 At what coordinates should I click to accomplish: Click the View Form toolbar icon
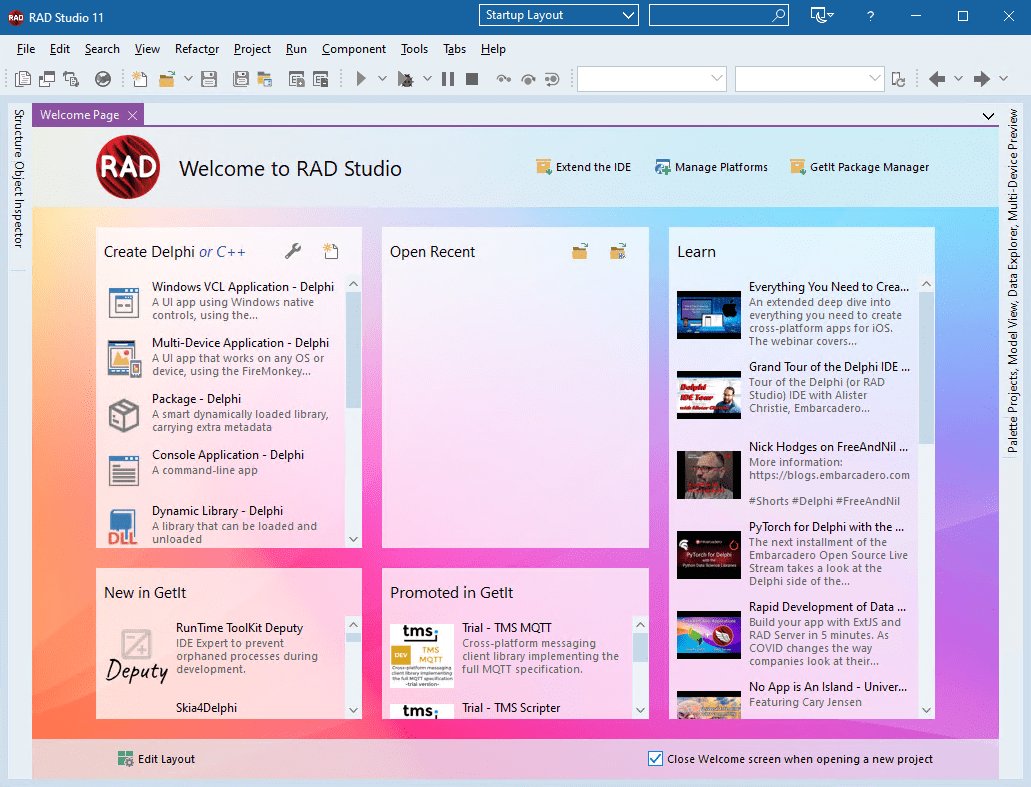(x=47, y=79)
